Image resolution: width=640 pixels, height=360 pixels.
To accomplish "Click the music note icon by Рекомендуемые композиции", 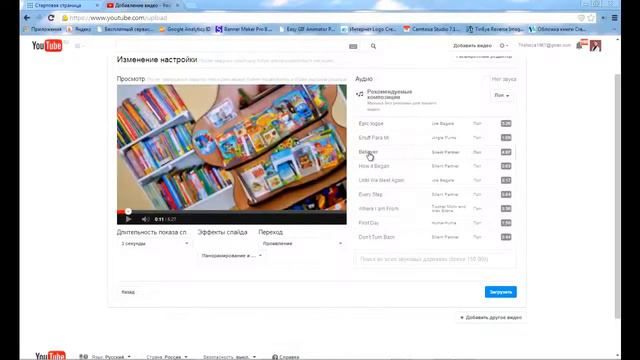I will click(360, 94).
